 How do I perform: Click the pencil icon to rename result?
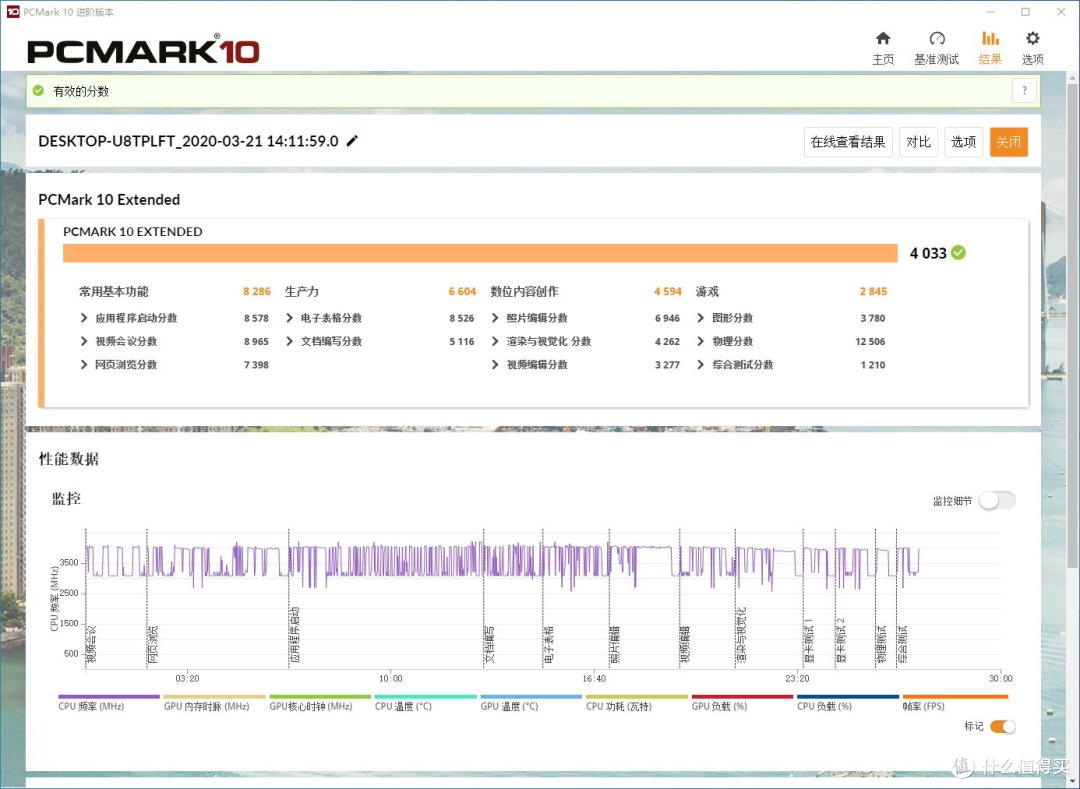coord(352,141)
